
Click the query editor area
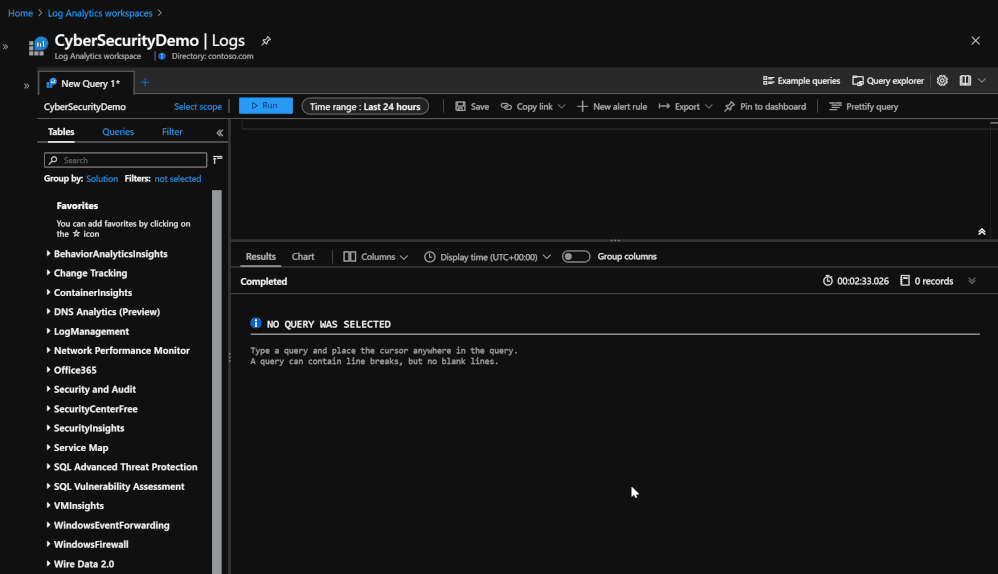pyautogui.click(x=611, y=178)
